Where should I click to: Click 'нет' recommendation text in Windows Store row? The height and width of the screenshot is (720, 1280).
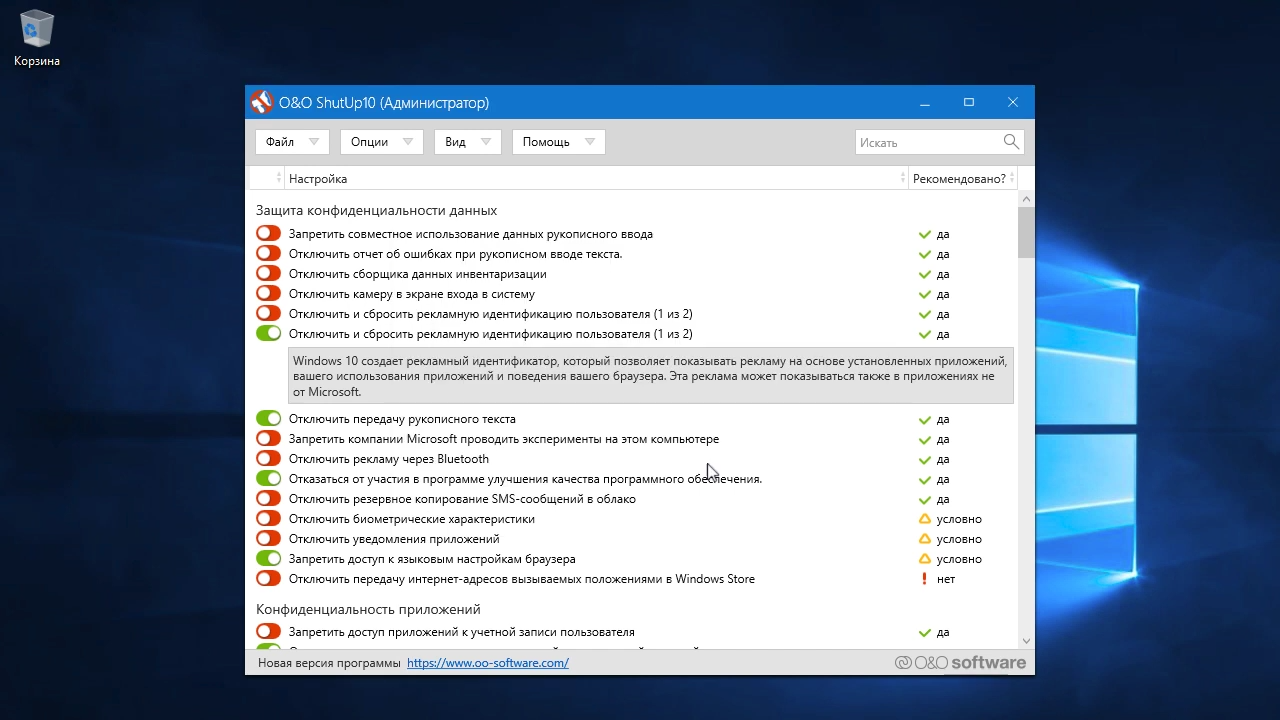pos(946,579)
